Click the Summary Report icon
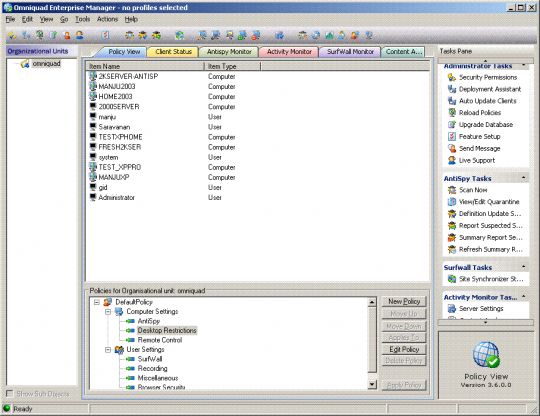Image resolution: width=540 pixels, height=416 pixels. 451,237
